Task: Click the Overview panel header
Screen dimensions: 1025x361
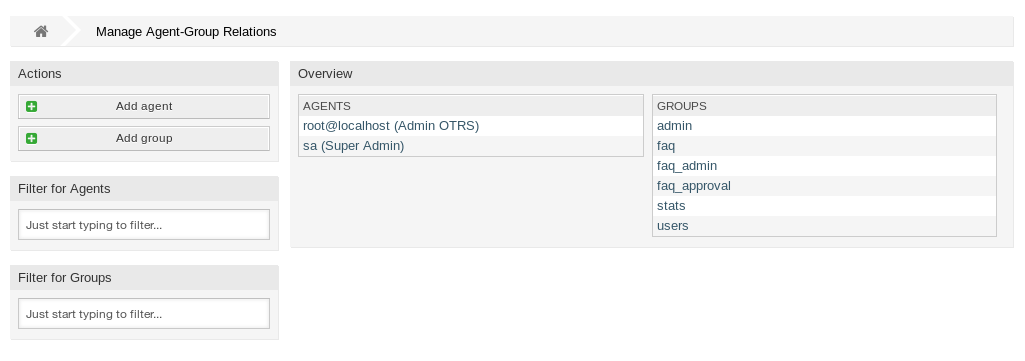Action: (x=652, y=74)
